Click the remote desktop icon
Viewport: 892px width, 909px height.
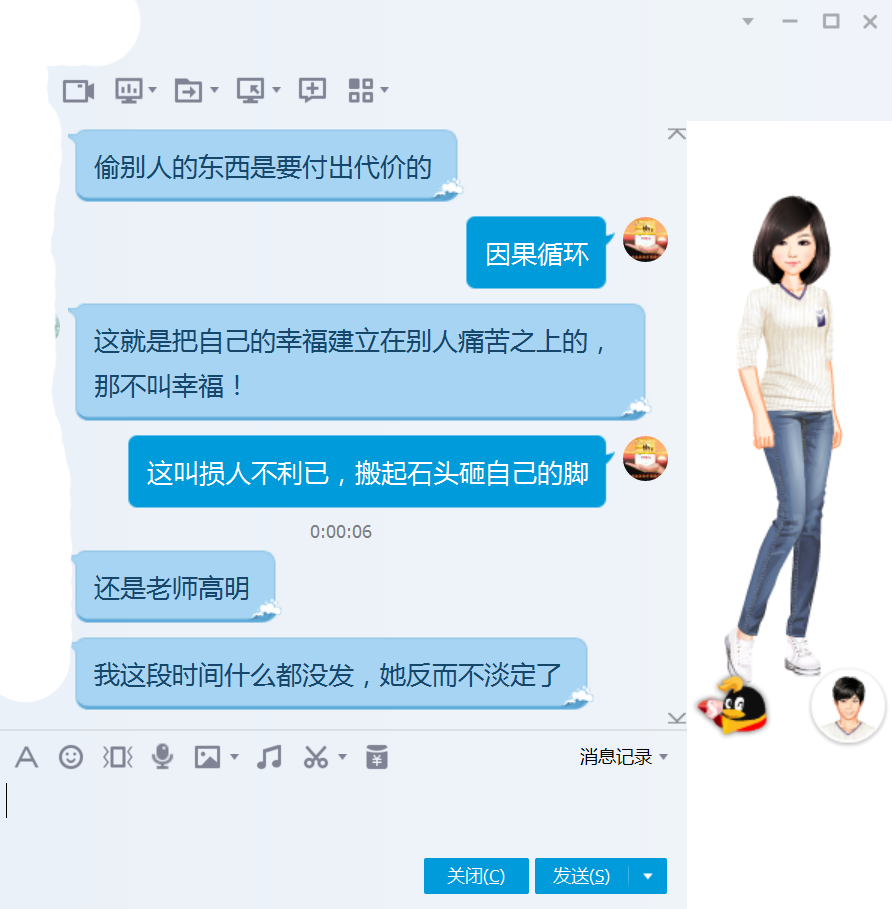pos(250,91)
